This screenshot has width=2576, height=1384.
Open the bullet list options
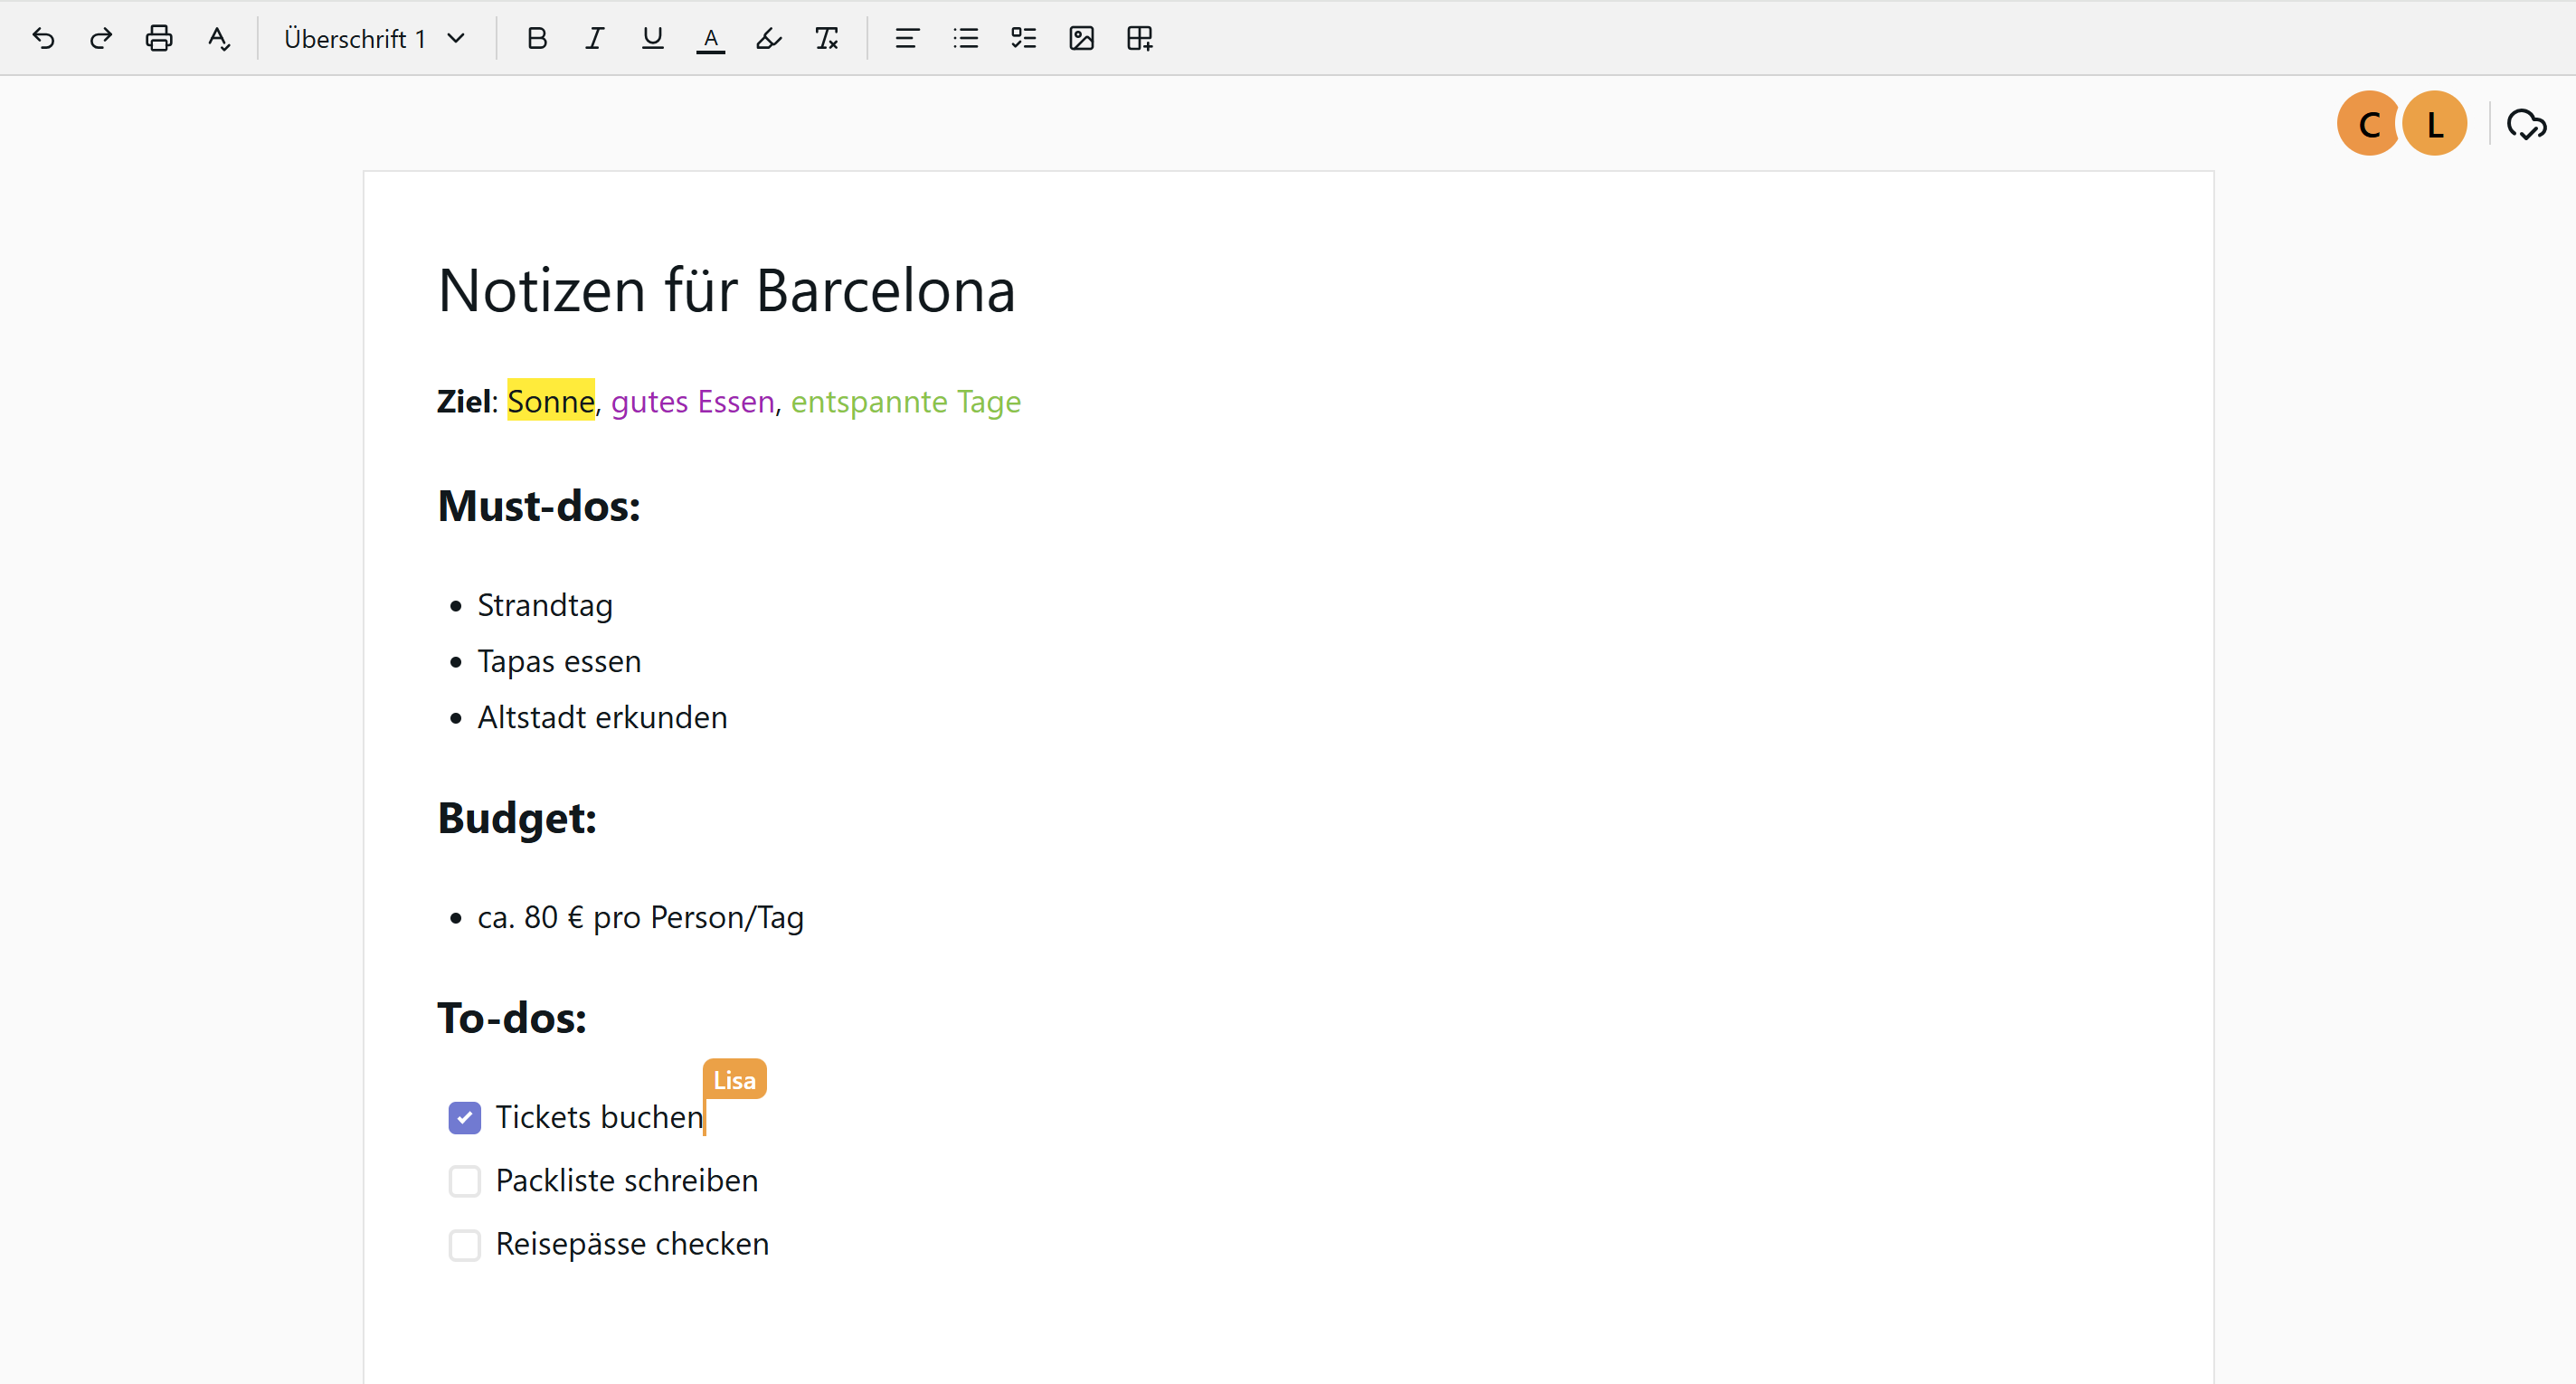965,38
